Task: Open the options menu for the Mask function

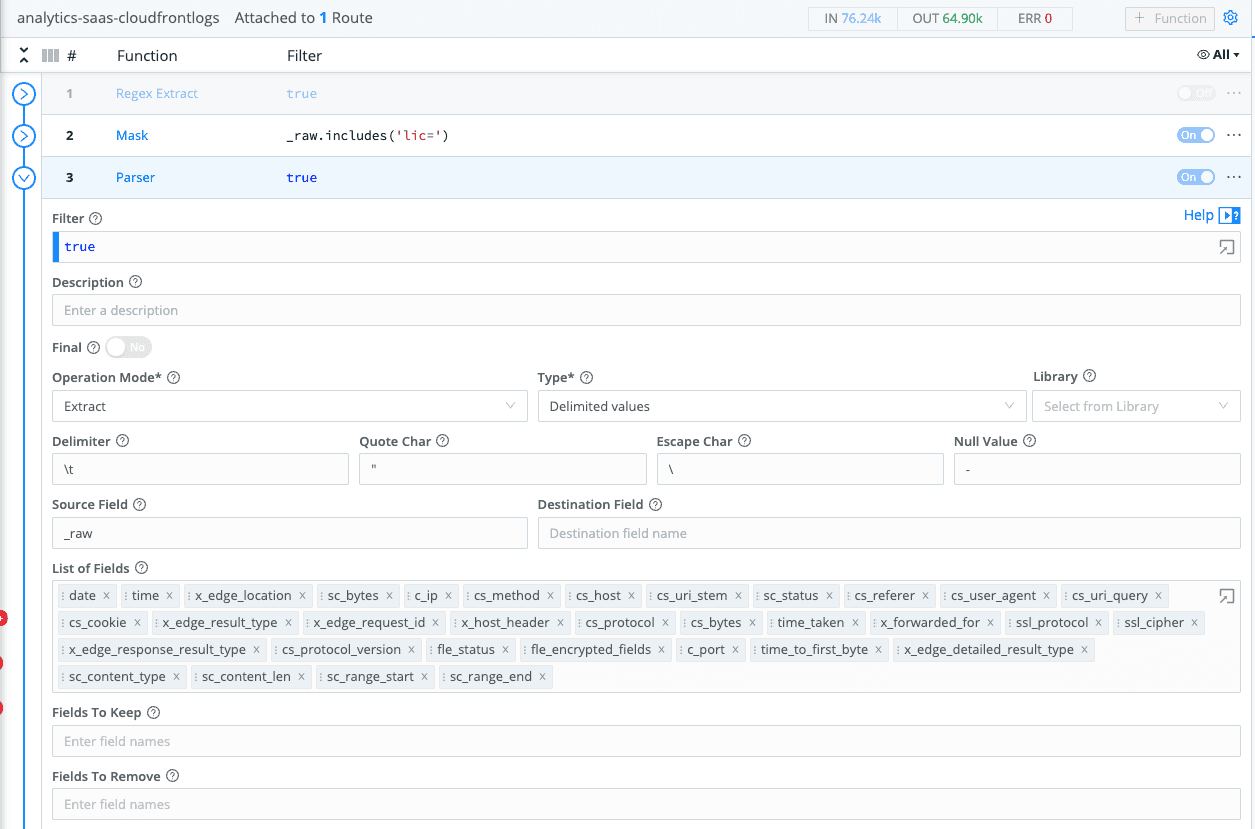Action: point(1233,135)
